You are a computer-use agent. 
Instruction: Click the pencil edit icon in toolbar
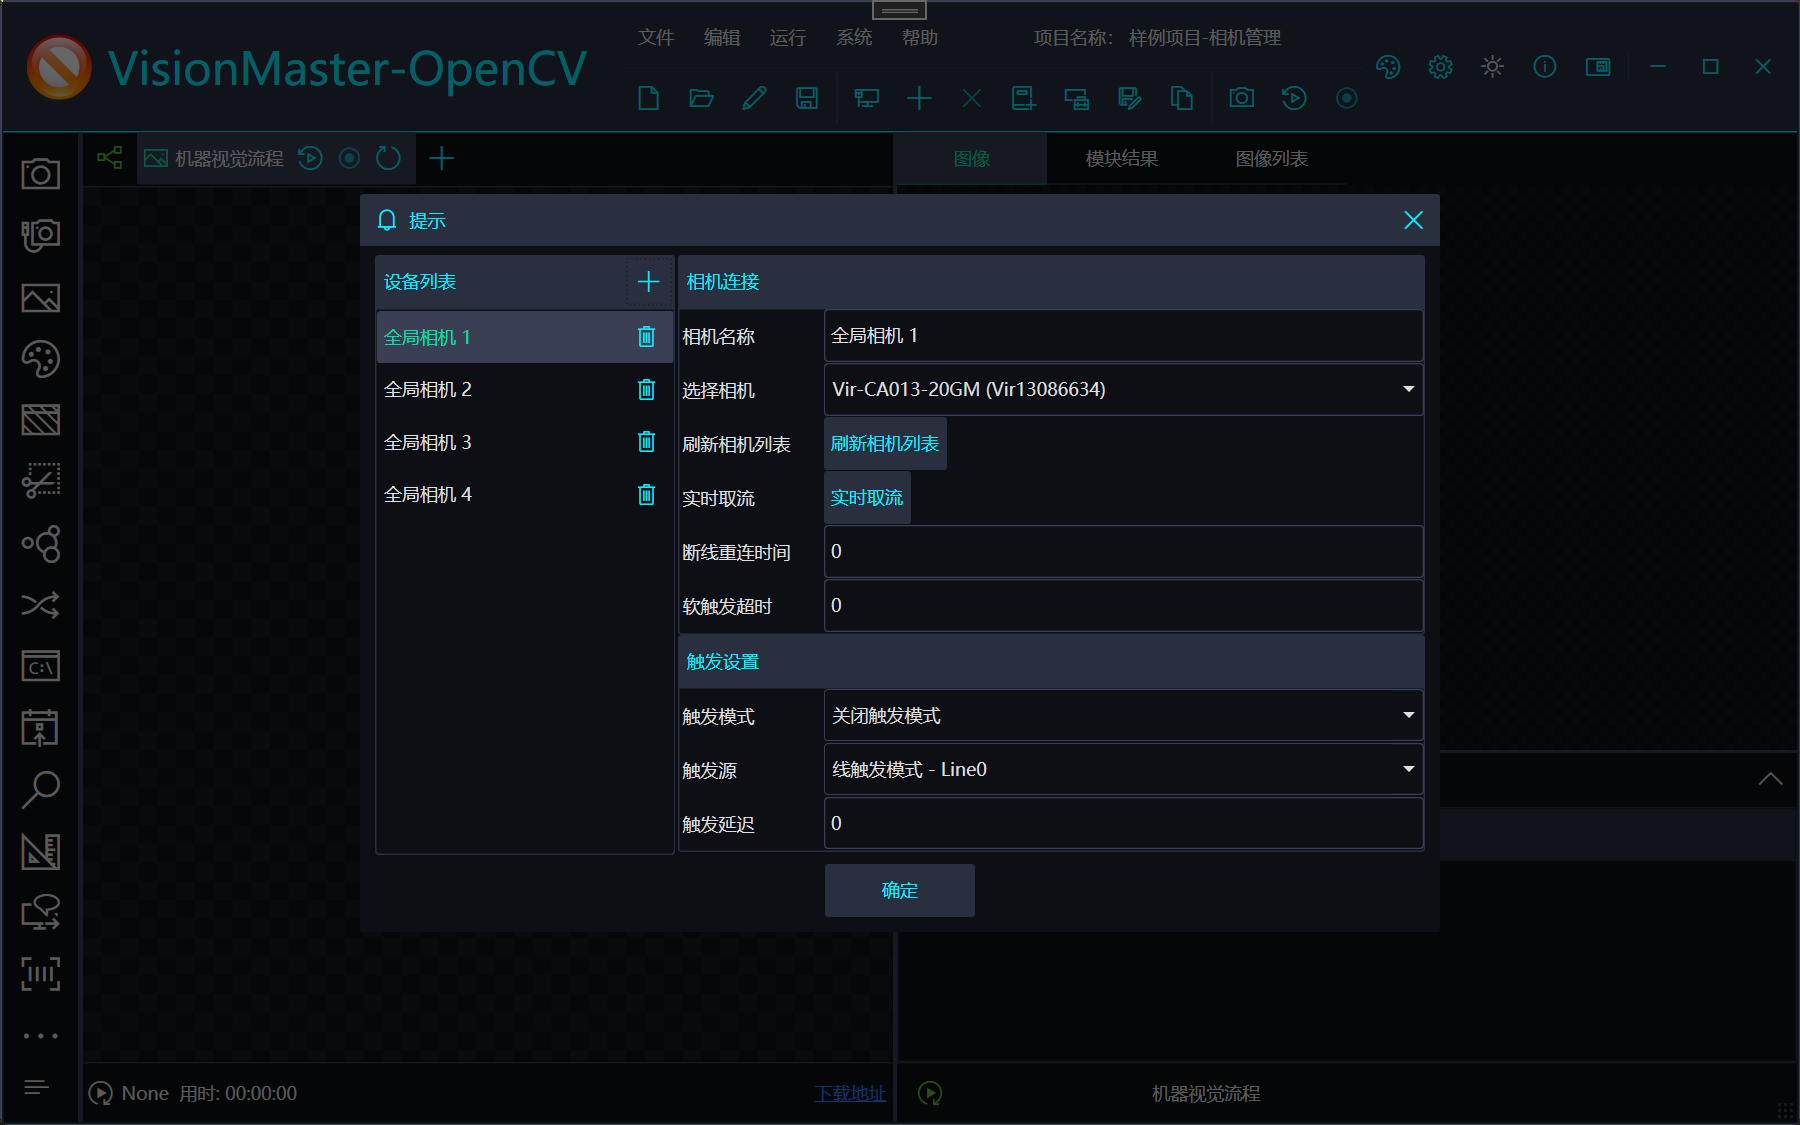(x=754, y=98)
